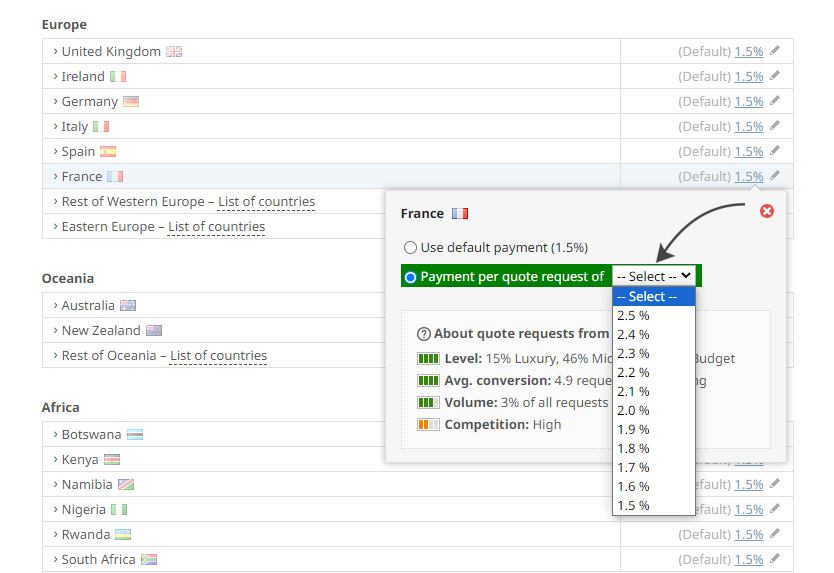Viewport: 834px width, 573px height.
Task: Click the pencil edit icon for Nigeria
Action: [775, 509]
